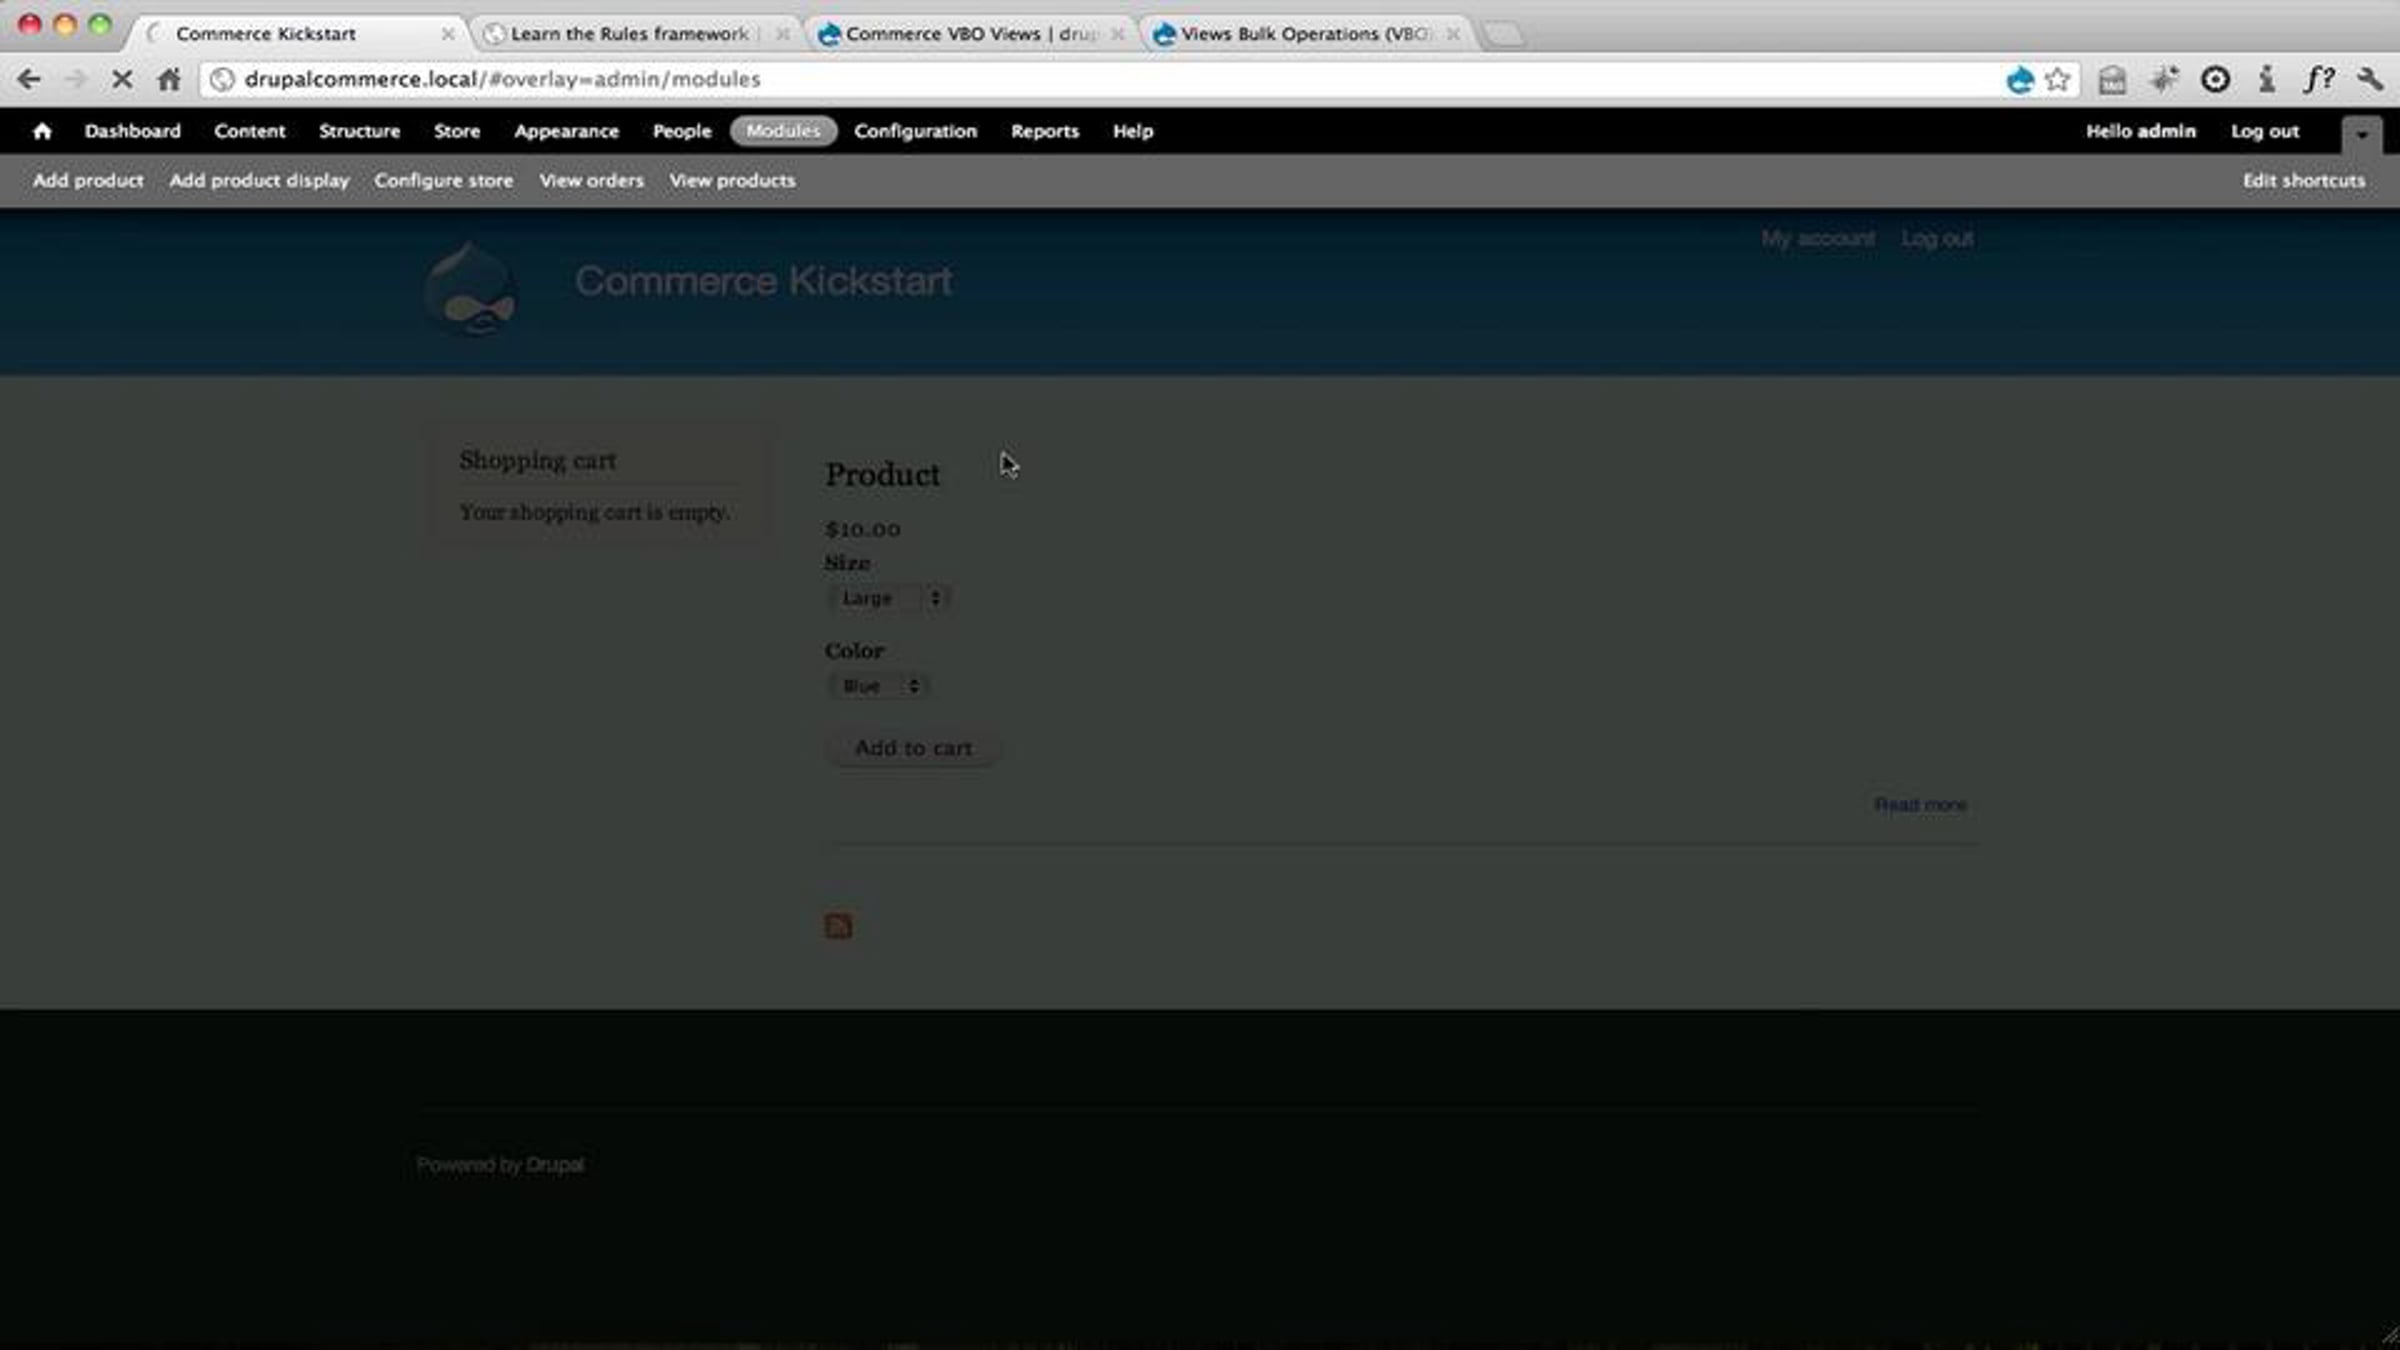Open the browser home page icon
The height and width of the screenshot is (1350, 2400).
point(169,79)
